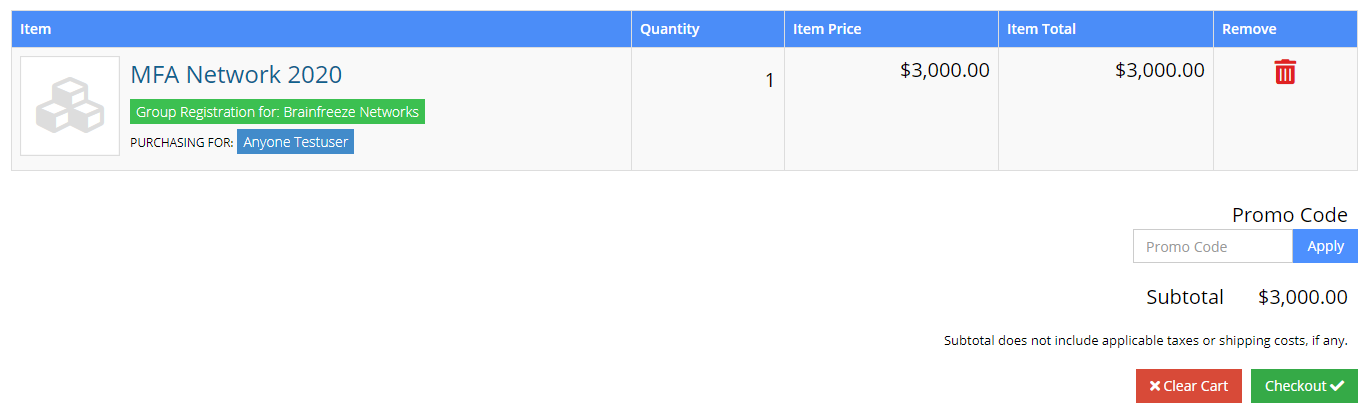Click the Item Price column header
This screenshot has height=418, width=1371.
826,29
